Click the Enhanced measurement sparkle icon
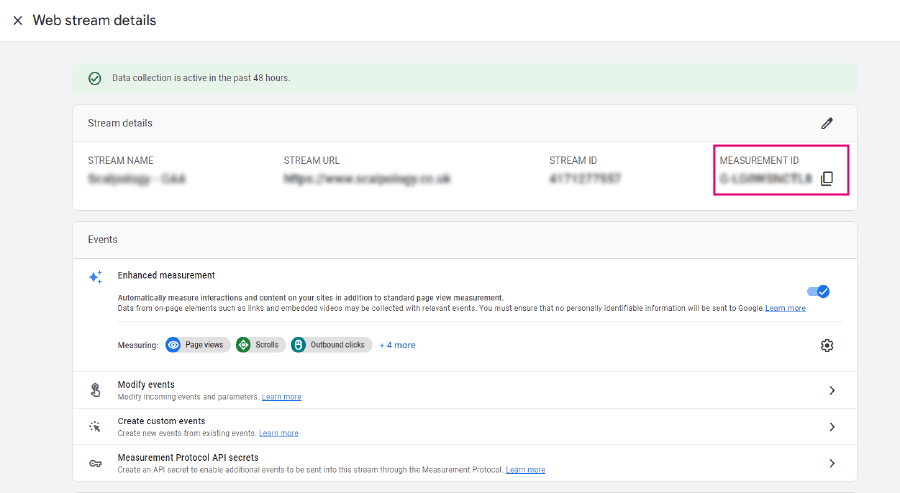The image size is (900, 493). tap(95, 277)
